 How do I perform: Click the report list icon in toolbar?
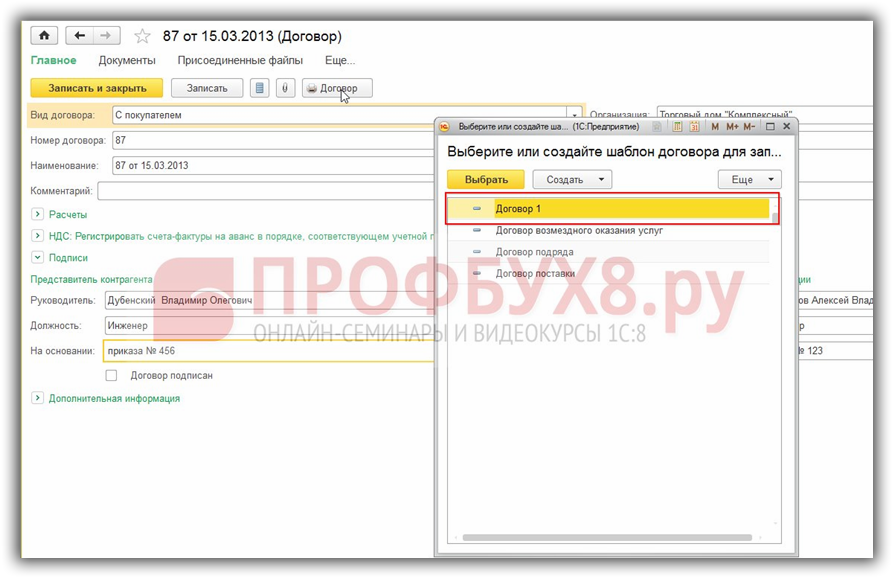[x=260, y=88]
